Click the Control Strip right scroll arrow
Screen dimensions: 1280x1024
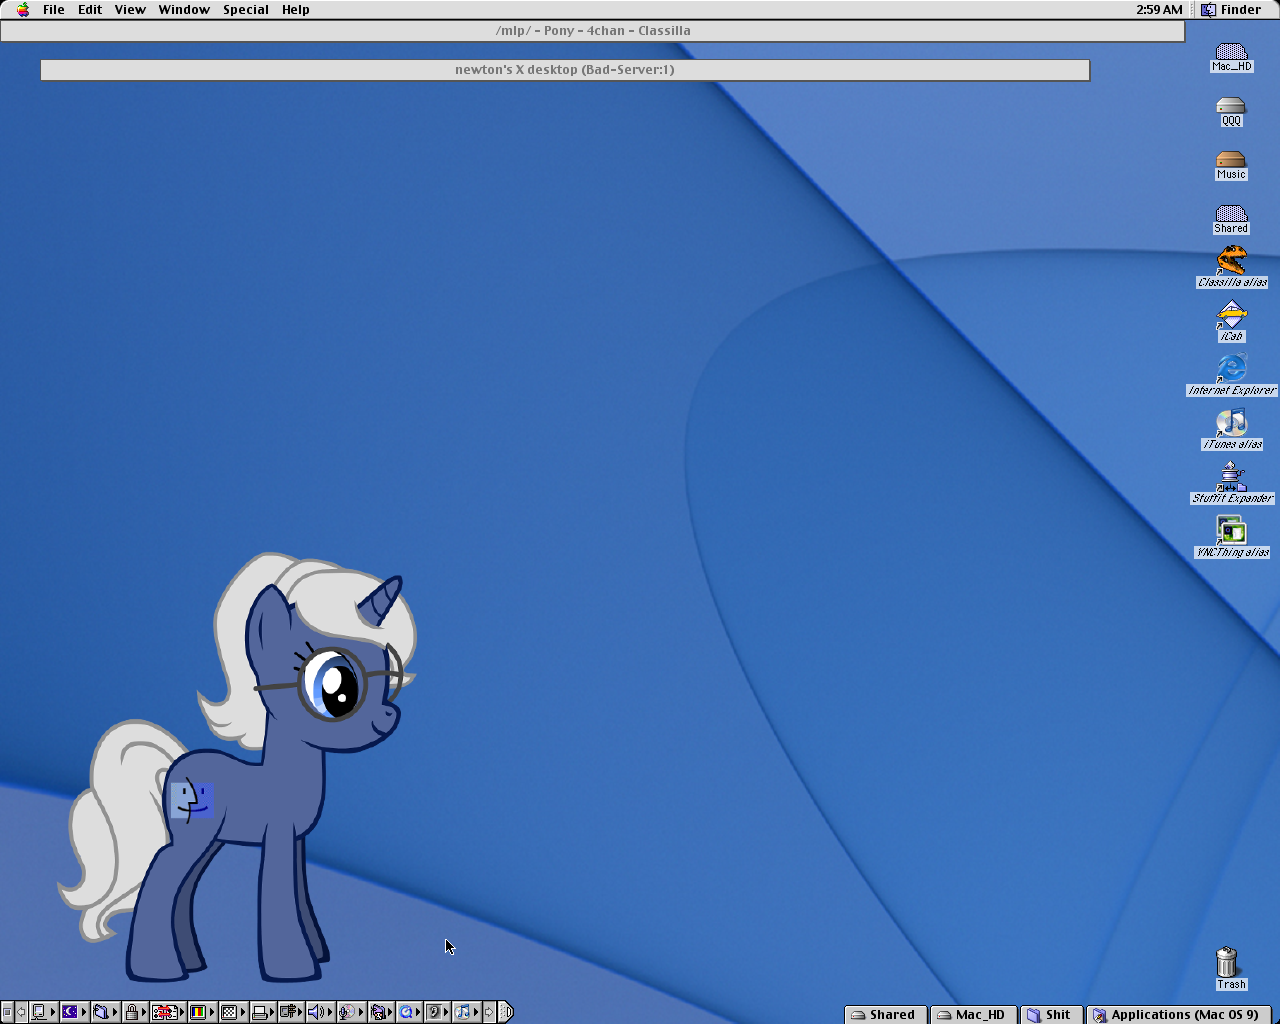tap(489, 1012)
